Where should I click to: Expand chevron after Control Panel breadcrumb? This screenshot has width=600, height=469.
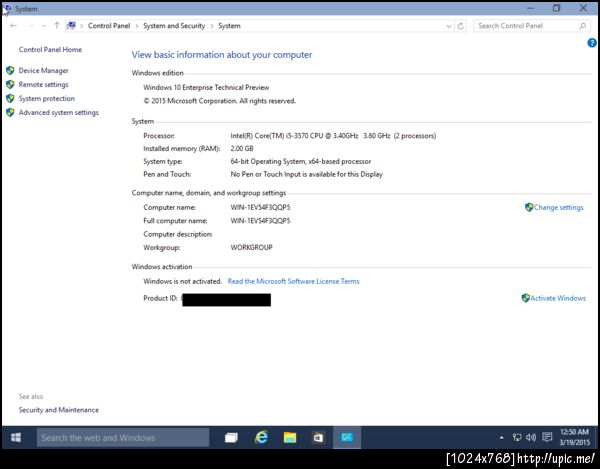[x=137, y=26]
